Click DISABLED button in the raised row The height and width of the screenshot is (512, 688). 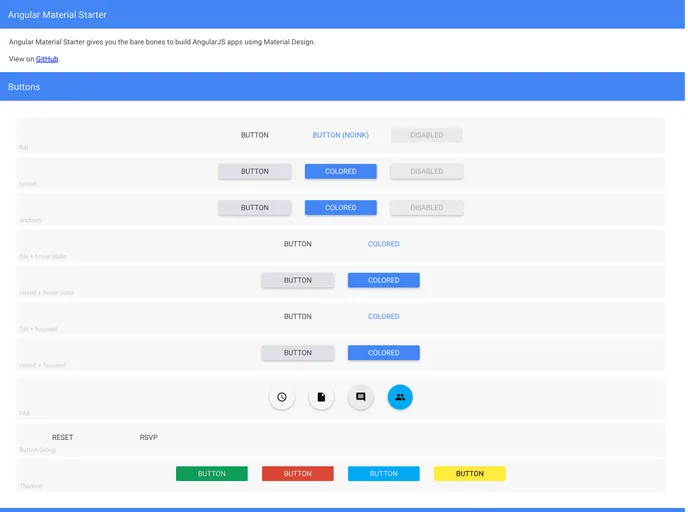coord(426,172)
